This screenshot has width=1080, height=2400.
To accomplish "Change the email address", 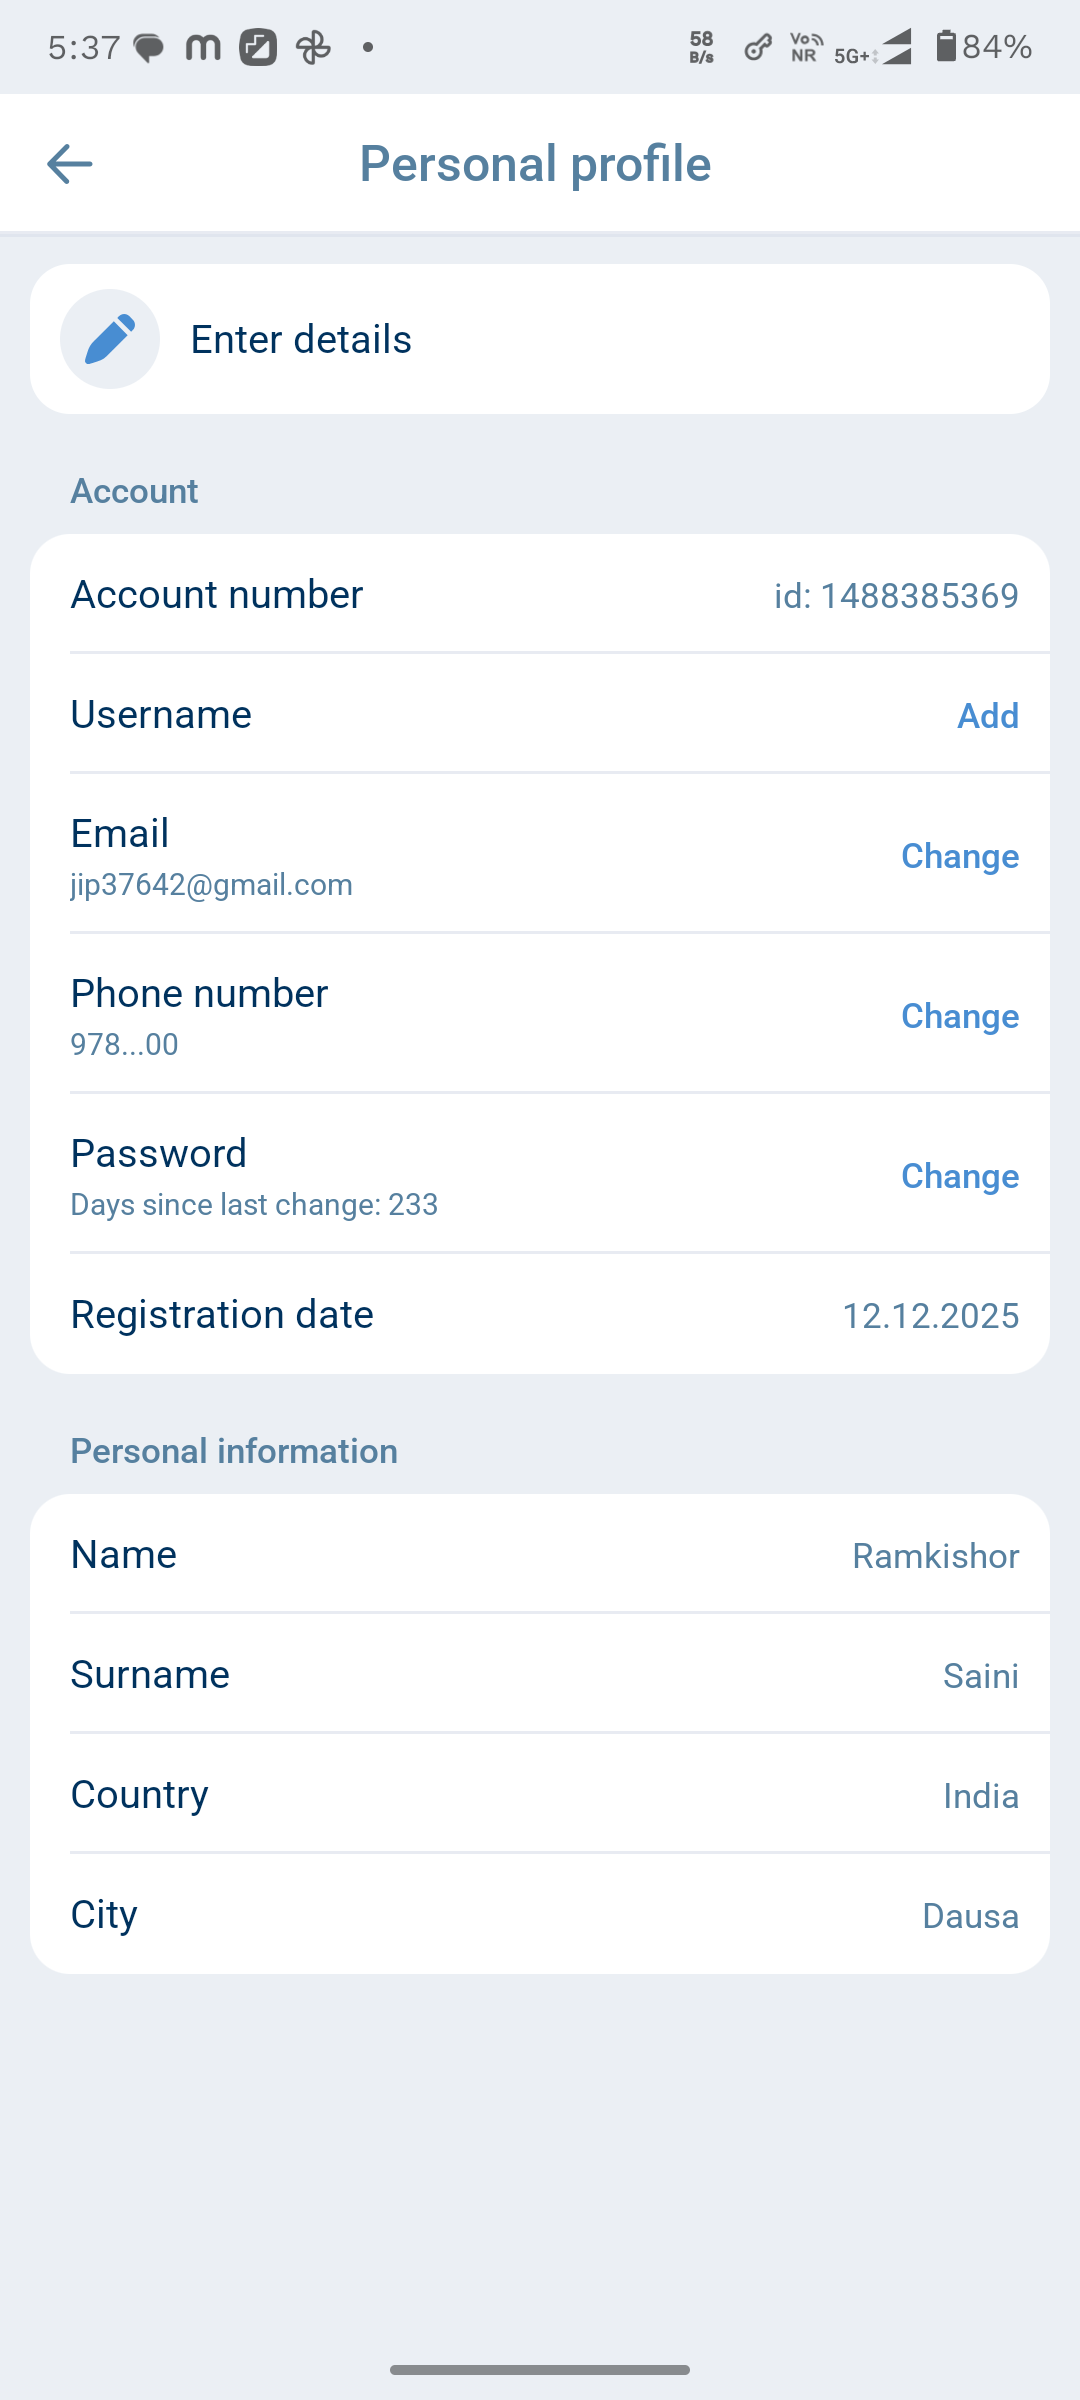I will (960, 856).
